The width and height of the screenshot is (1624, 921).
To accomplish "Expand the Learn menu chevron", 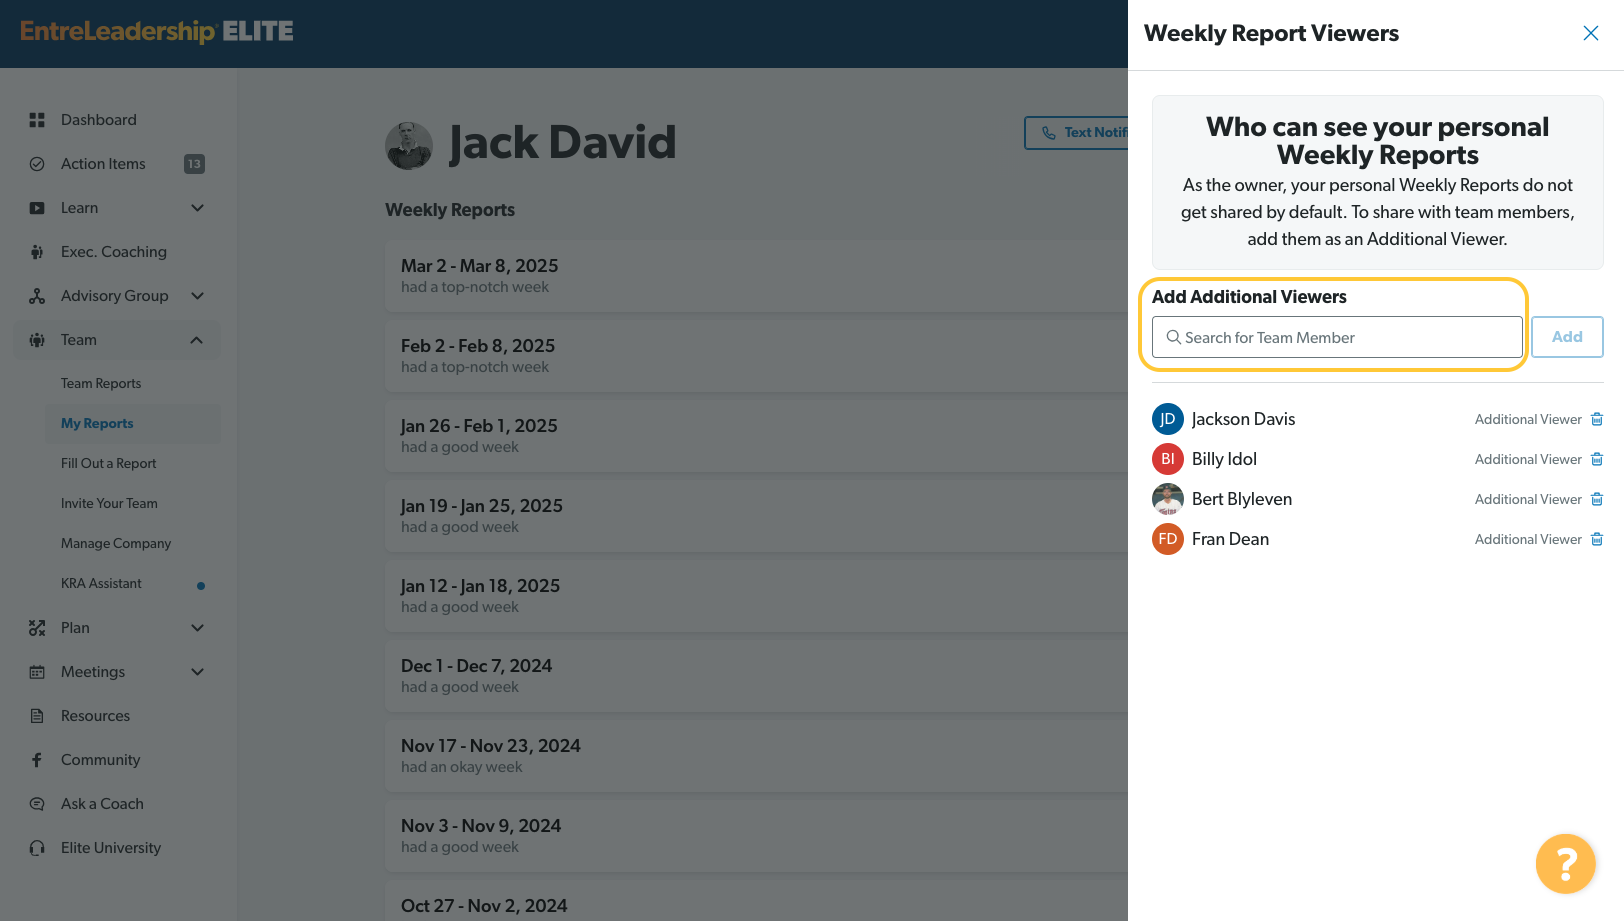I will (197, 208).
